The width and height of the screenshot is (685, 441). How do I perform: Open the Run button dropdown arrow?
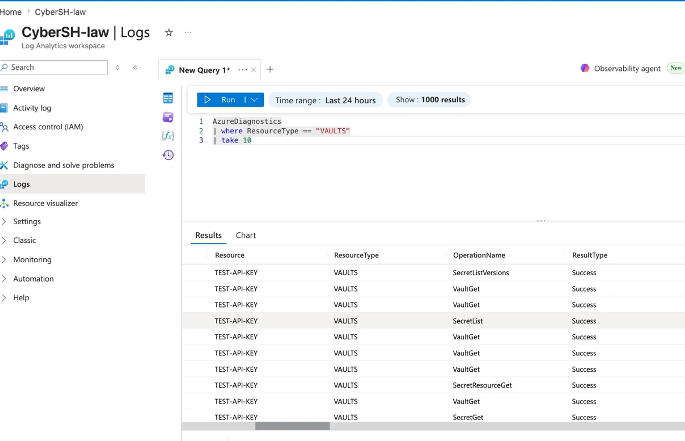[254, 100]
